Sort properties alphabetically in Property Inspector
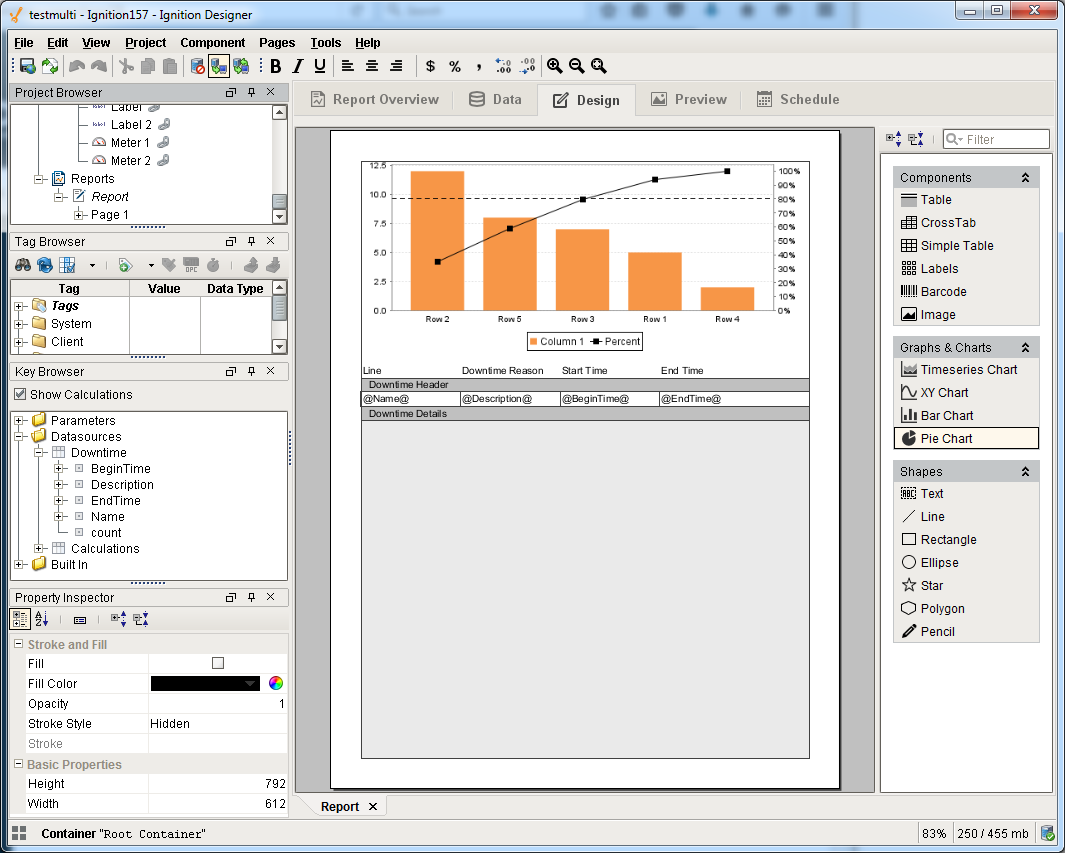This screenshot has width=1065, height=853. coord(42,620)
